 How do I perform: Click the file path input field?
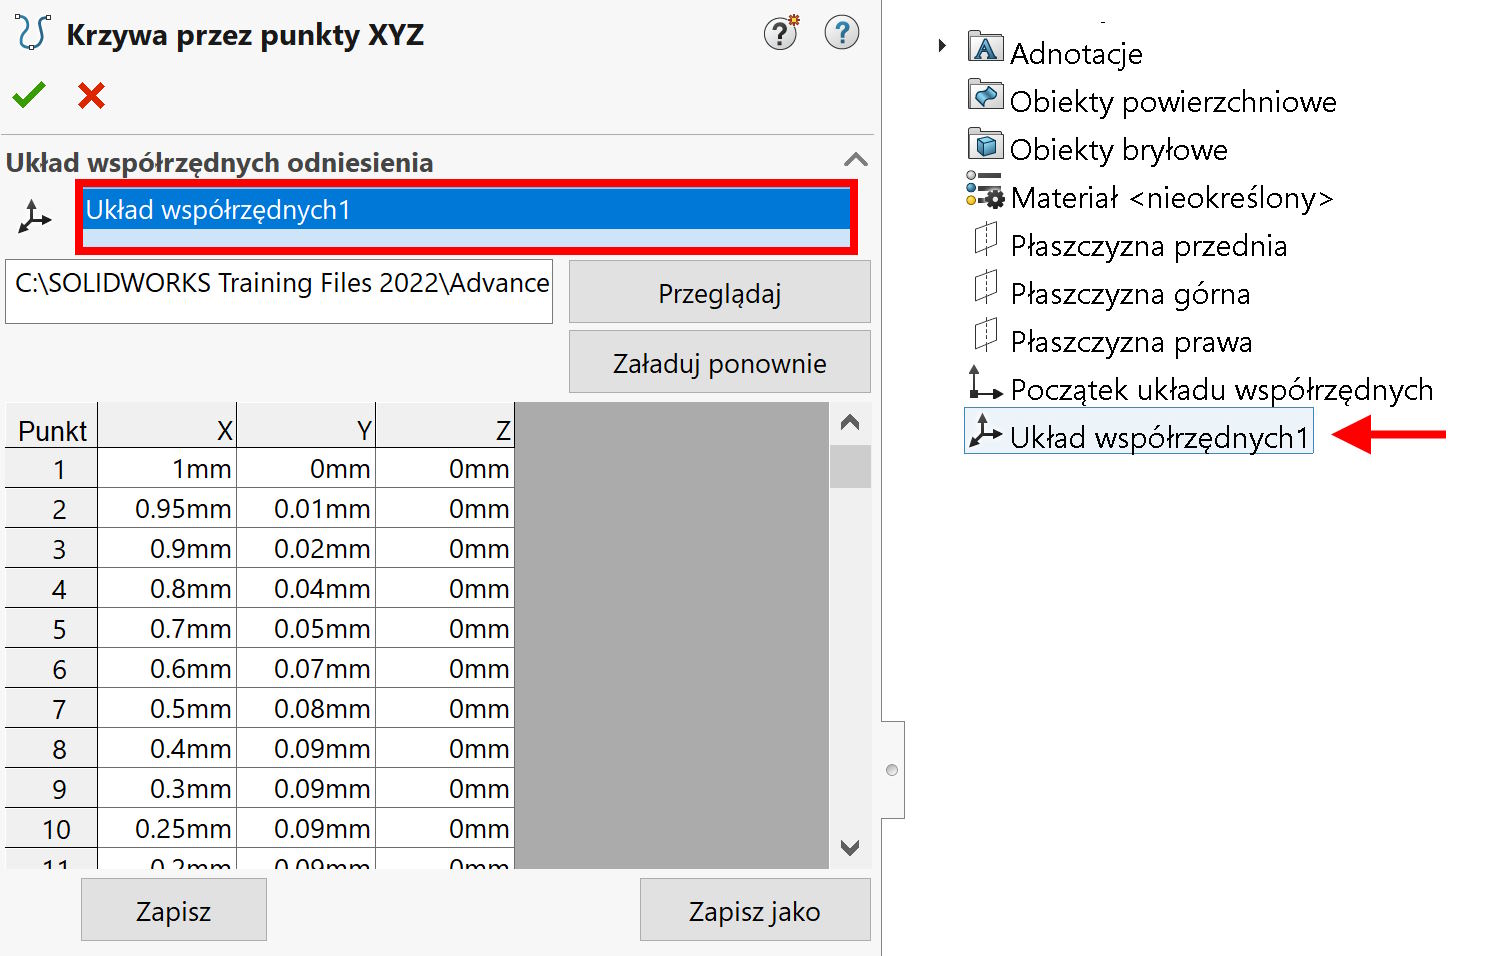(279, 290)
